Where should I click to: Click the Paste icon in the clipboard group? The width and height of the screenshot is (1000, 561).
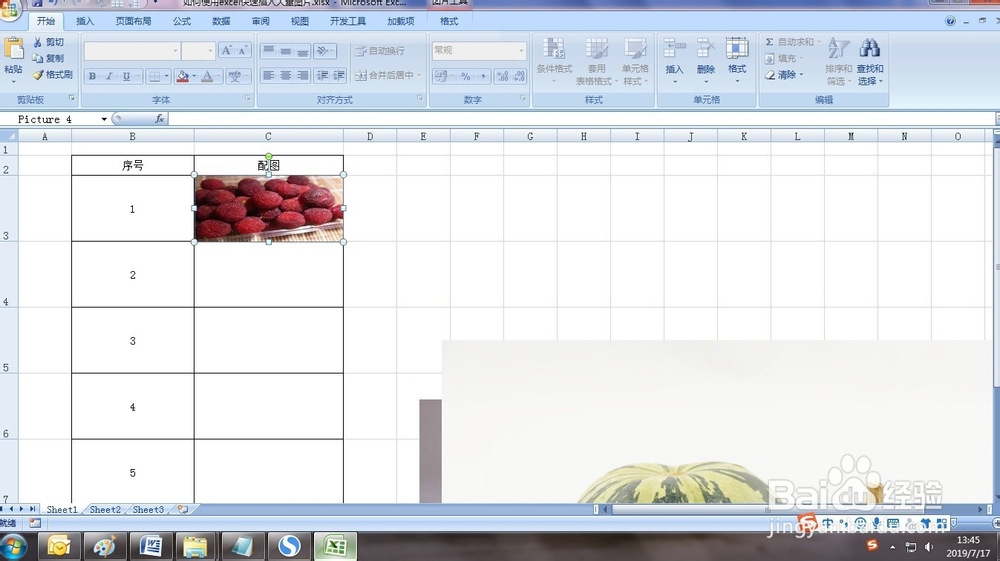[13, 49]
